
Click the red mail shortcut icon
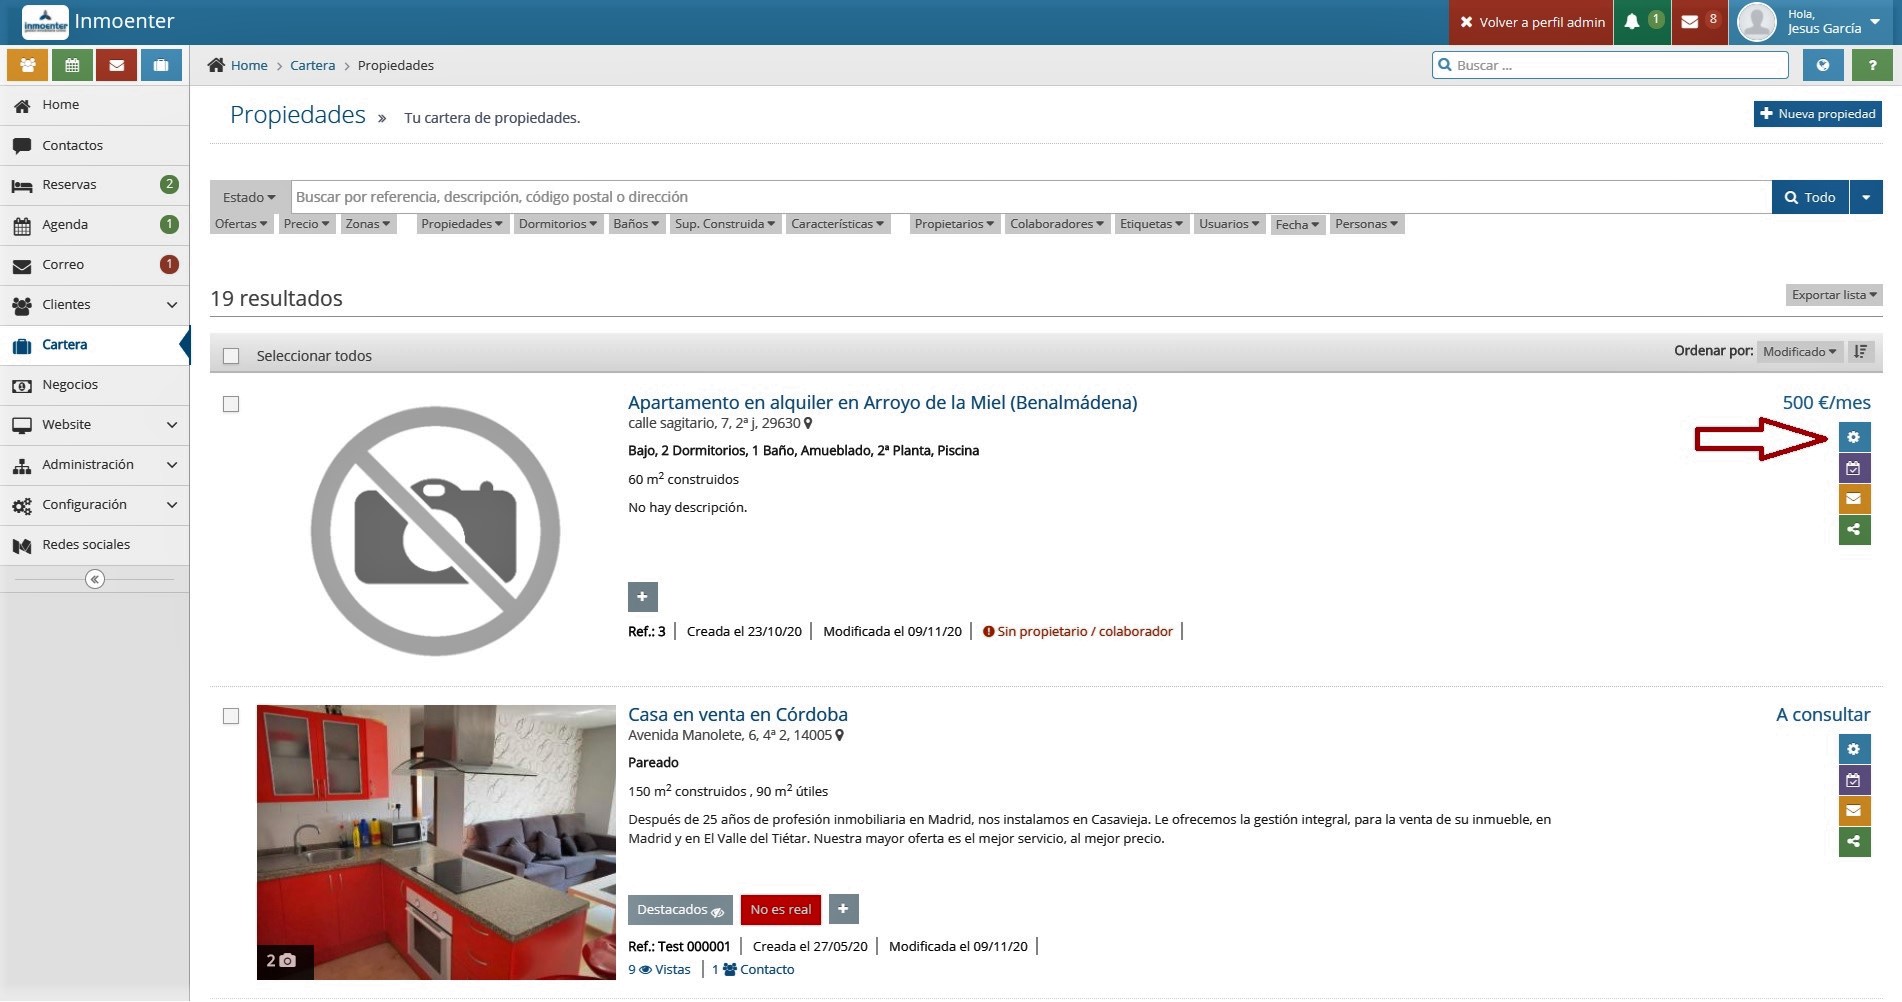(x=117, y=65)
